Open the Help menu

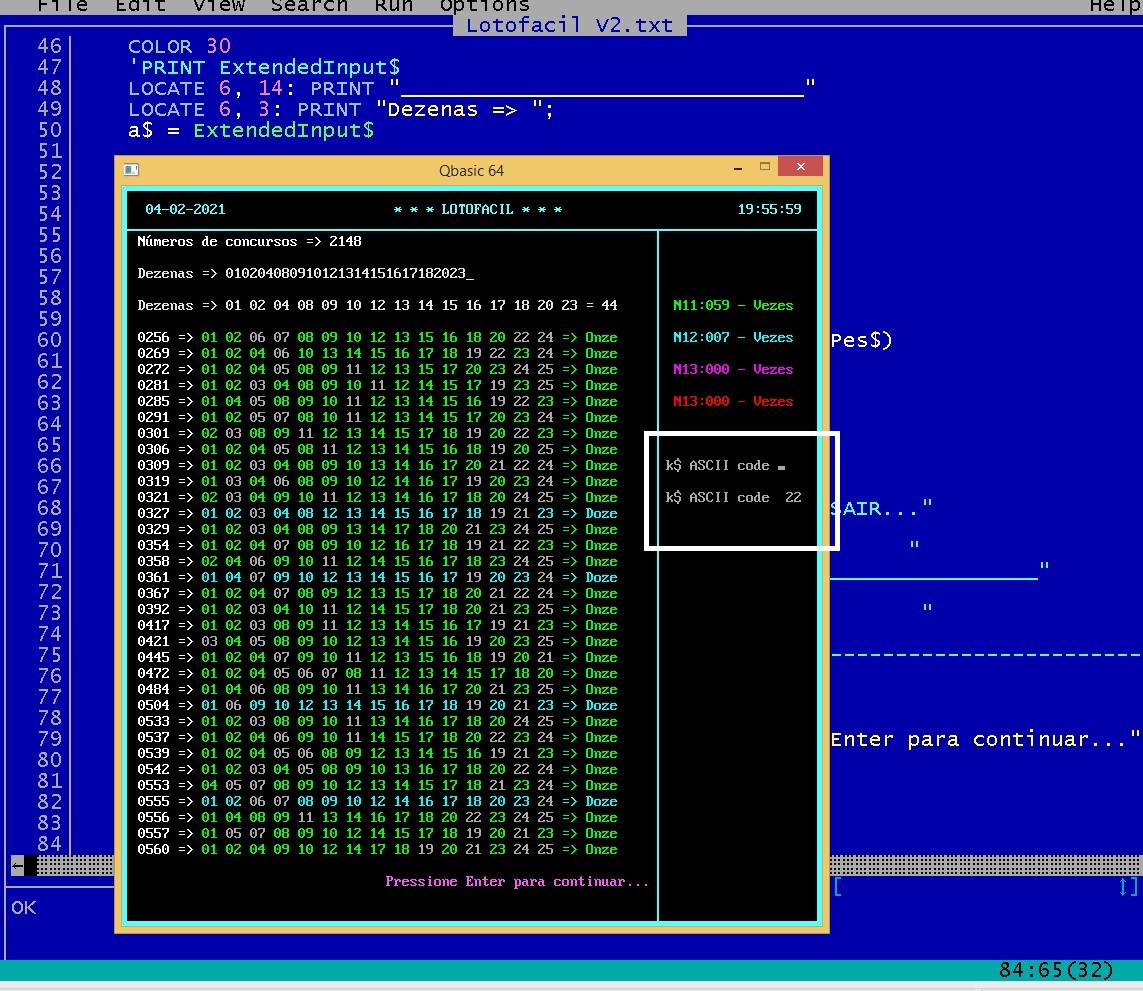point(1114,6)
